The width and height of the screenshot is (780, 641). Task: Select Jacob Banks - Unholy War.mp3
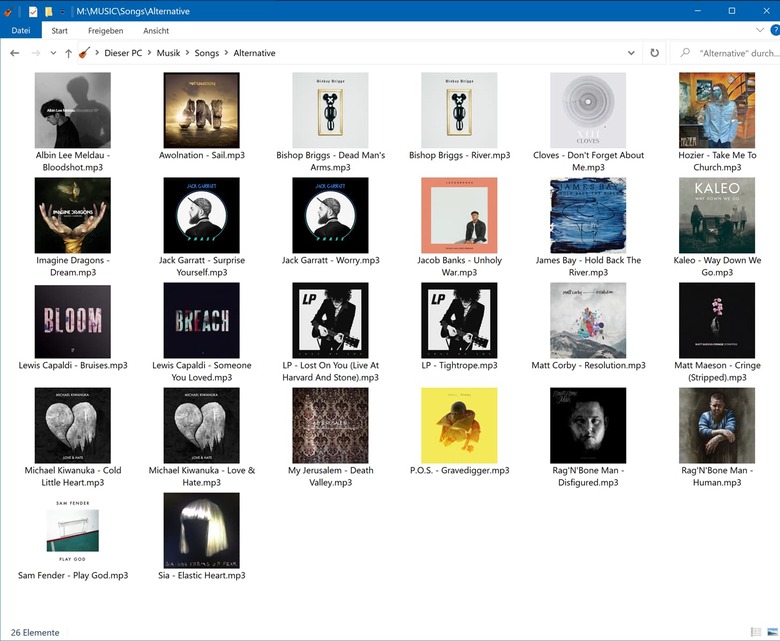[459, 215]
